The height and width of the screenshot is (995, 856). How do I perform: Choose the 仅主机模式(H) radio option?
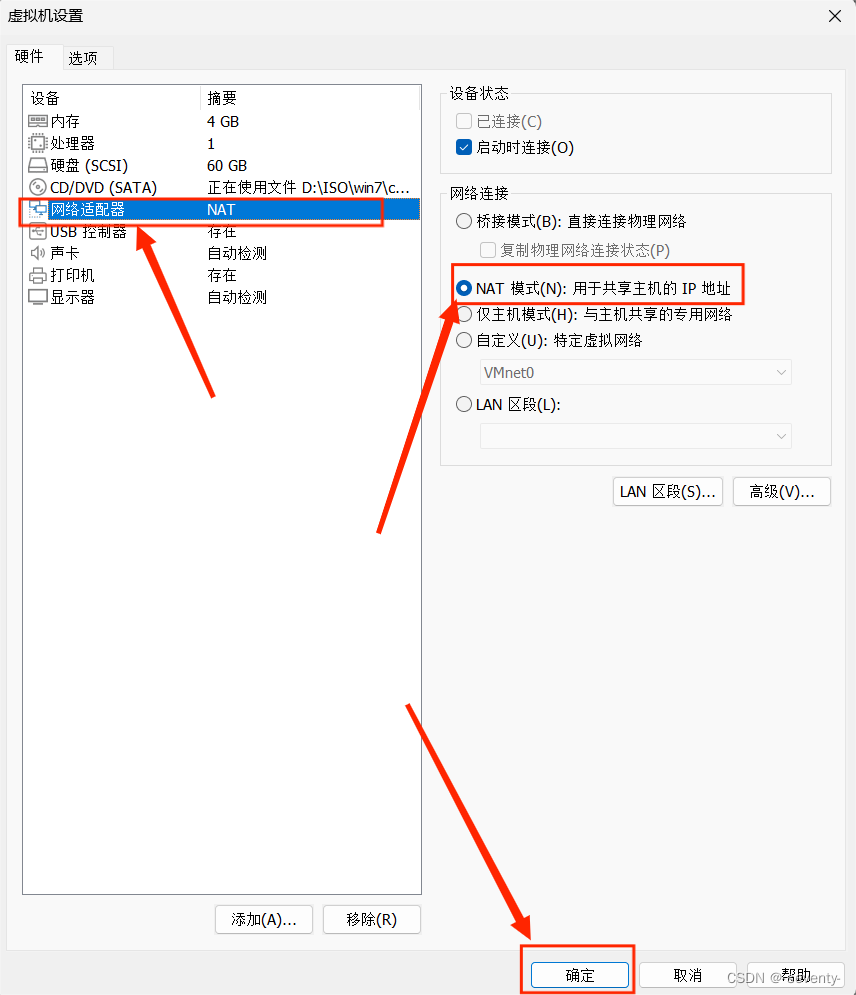(x=465, y=314)
